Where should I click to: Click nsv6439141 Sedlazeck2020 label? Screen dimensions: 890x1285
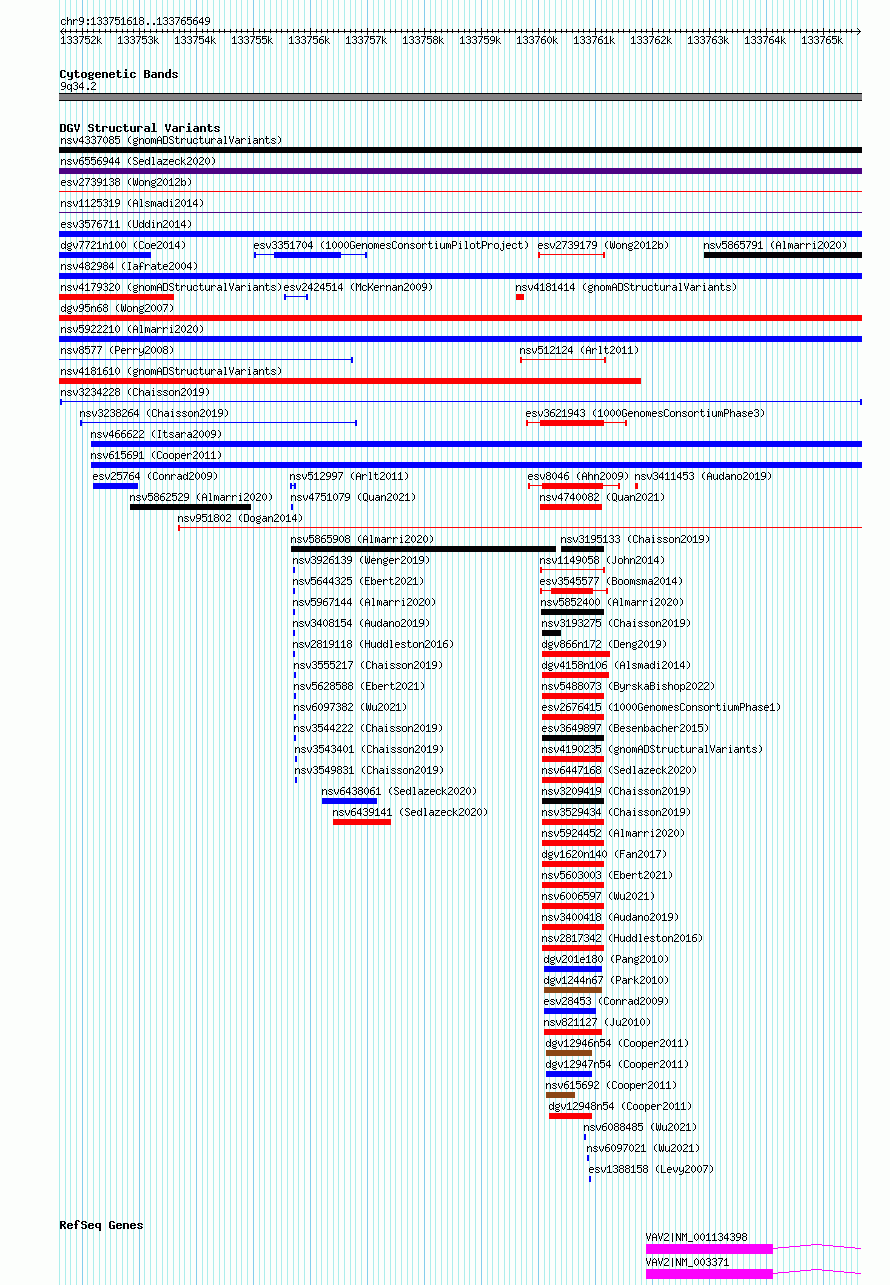(x=410, y=813)
